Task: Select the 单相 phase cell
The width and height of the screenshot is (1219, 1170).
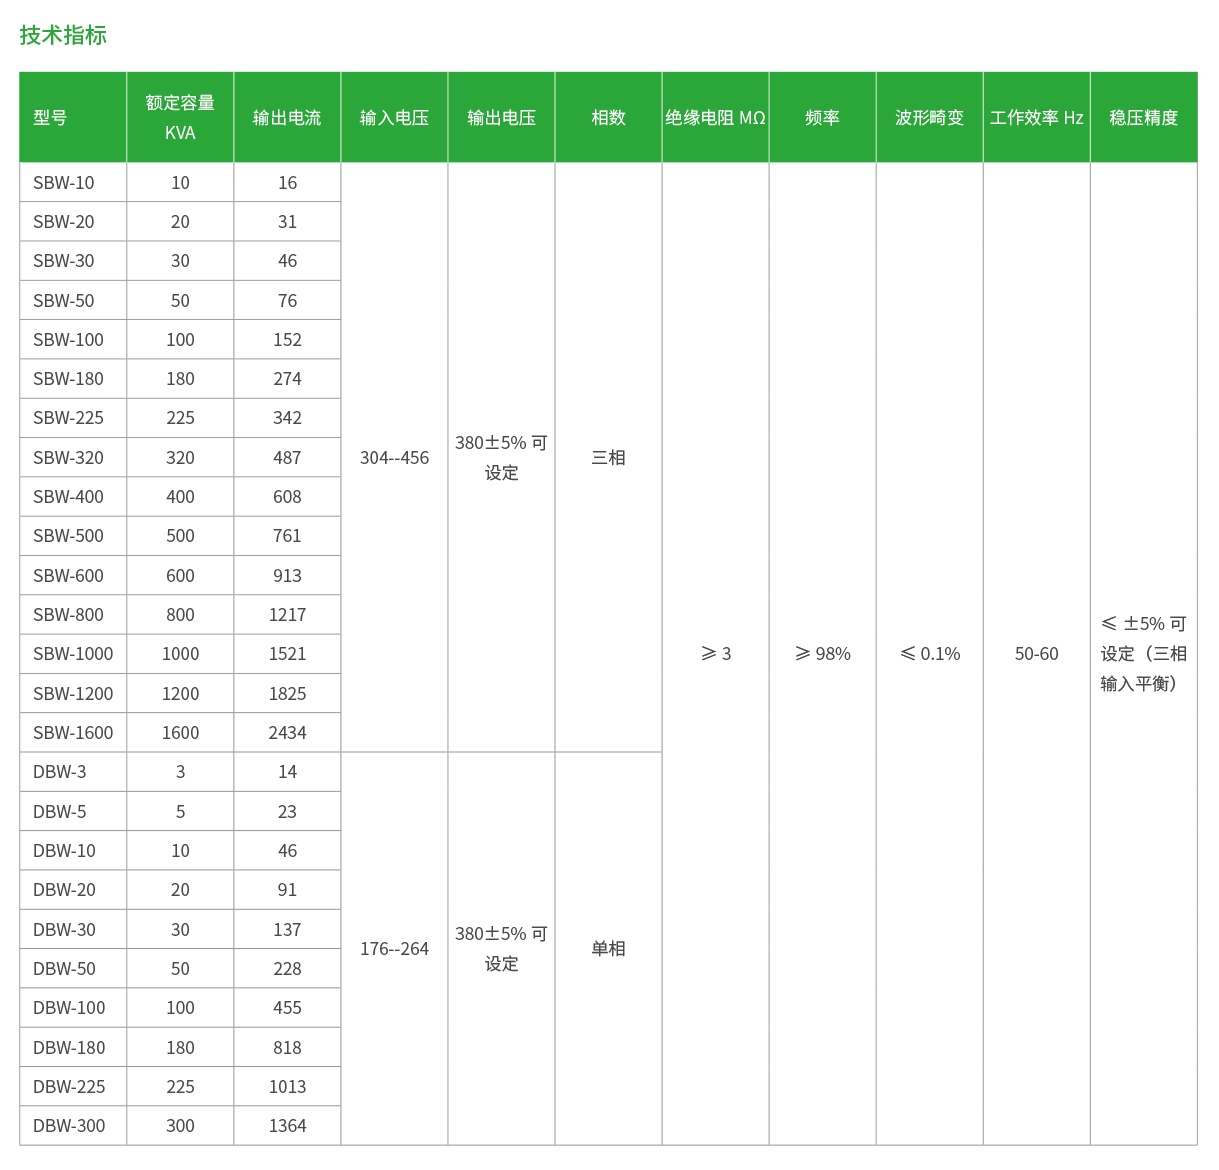Action: (x=608, y=949)
